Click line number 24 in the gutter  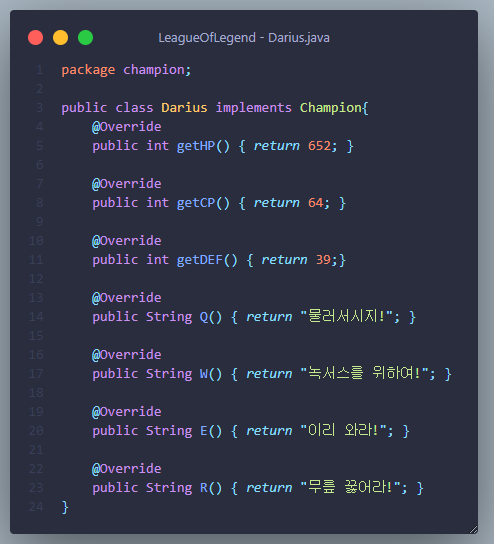(36, 507)
